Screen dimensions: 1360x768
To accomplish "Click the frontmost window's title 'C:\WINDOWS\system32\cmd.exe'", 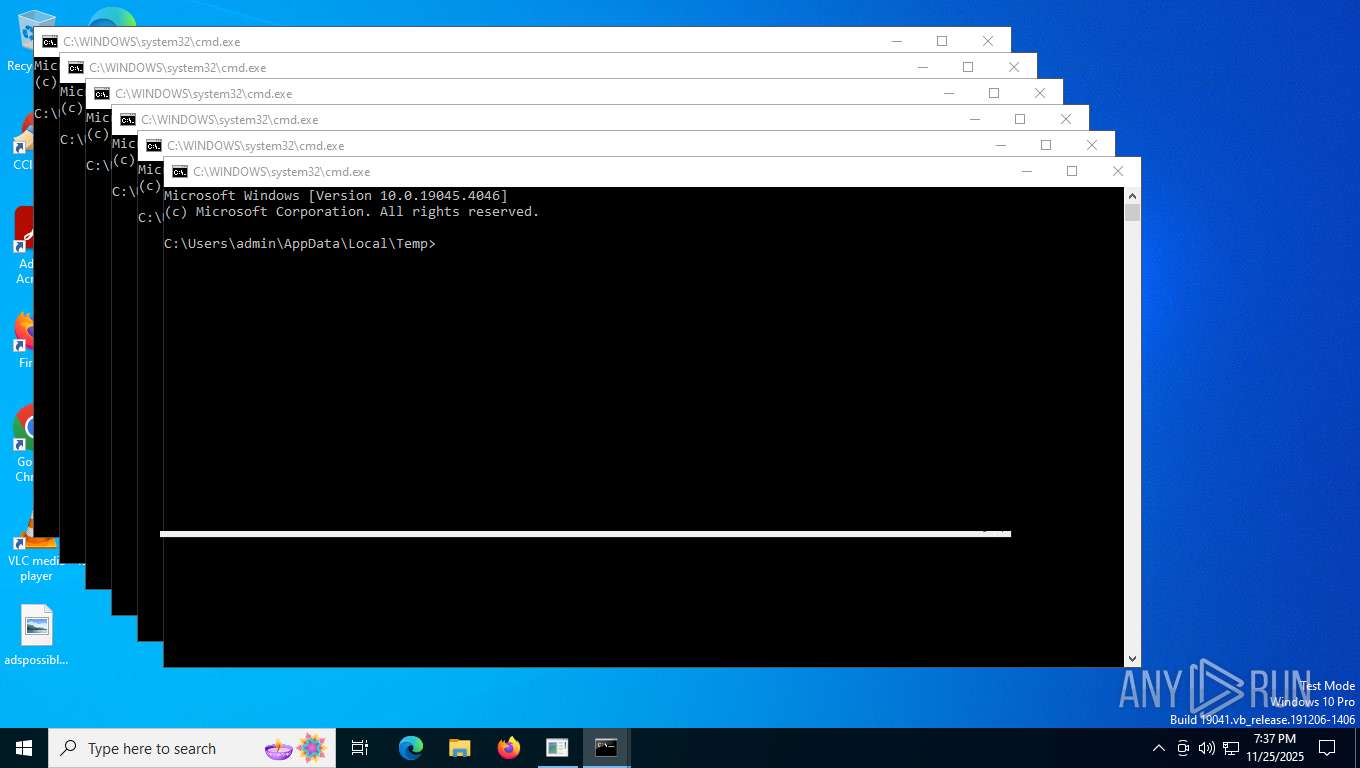I will pos(282,172).
